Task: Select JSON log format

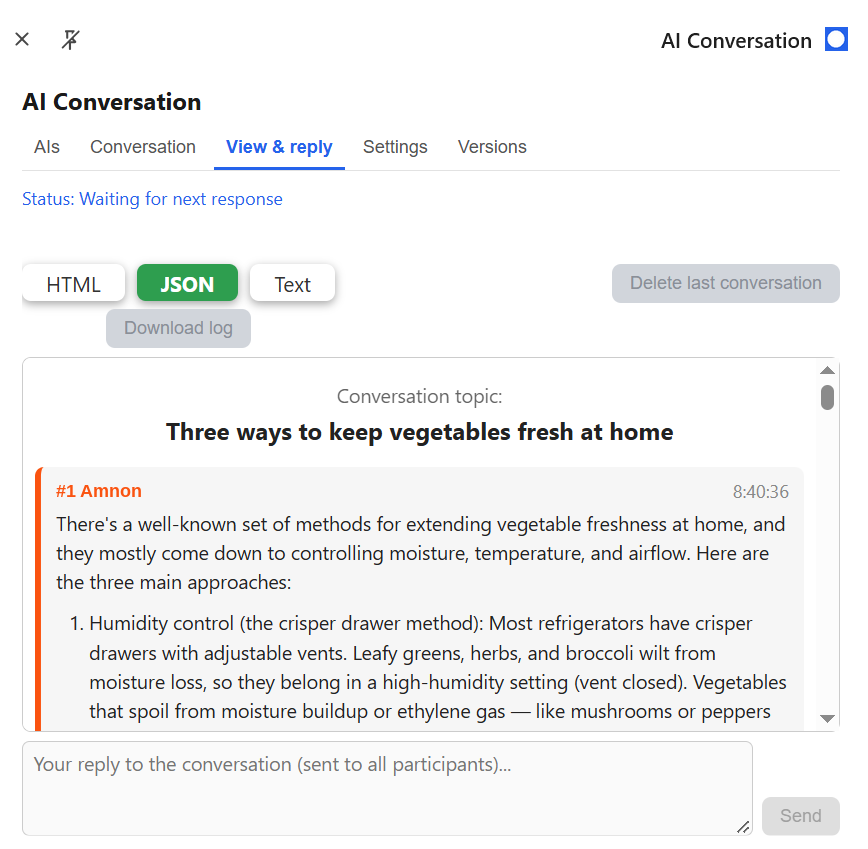Action: pos(187,283)
